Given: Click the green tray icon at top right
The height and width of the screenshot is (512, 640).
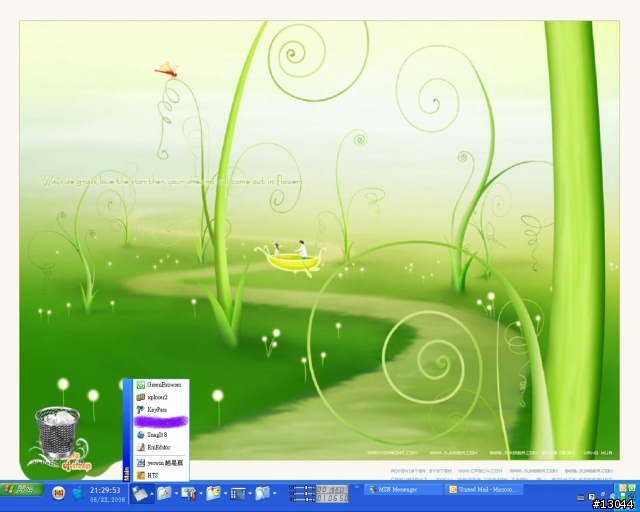Looking at the screenshot, I should click(x=632, y=488).
